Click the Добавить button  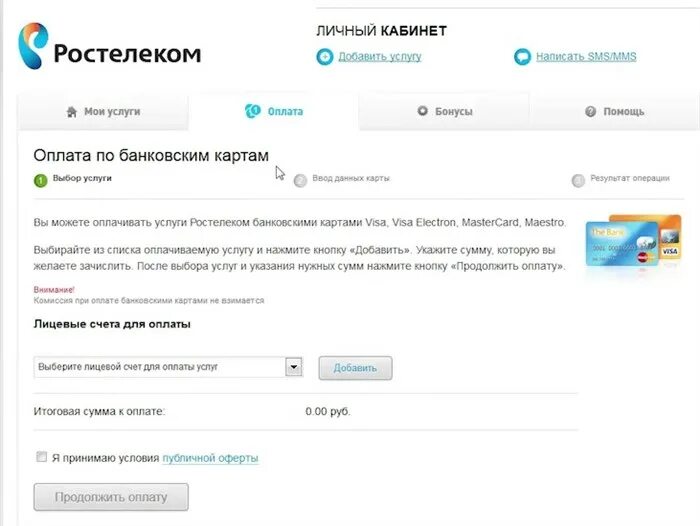[355, 368]
